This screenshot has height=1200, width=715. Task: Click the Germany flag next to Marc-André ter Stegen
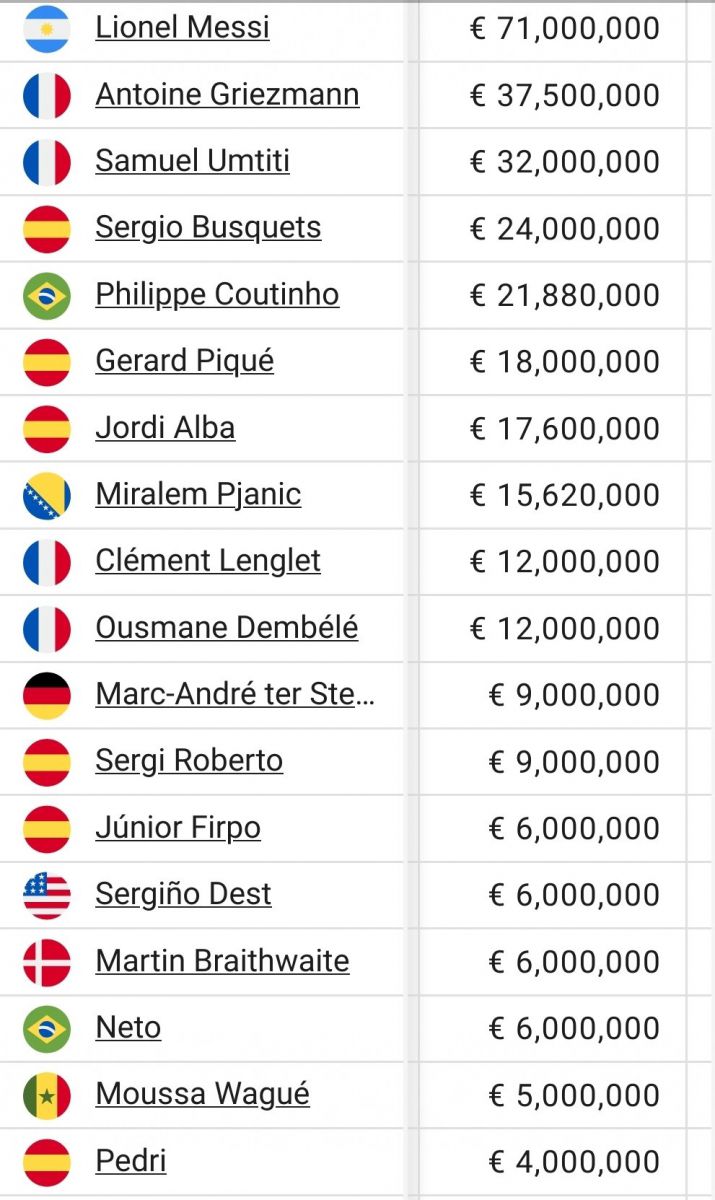pyautogui.click(x=47, y=696)
